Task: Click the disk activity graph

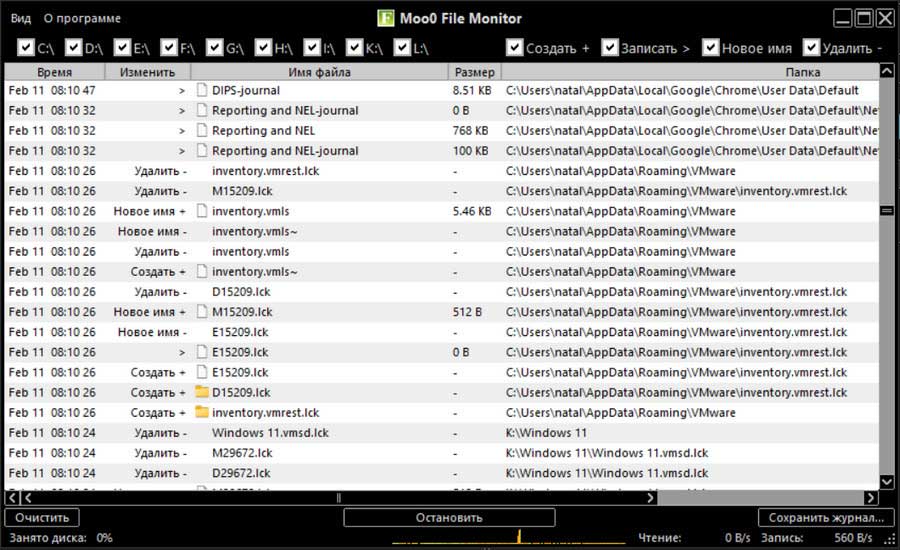Action: [509, 537]
